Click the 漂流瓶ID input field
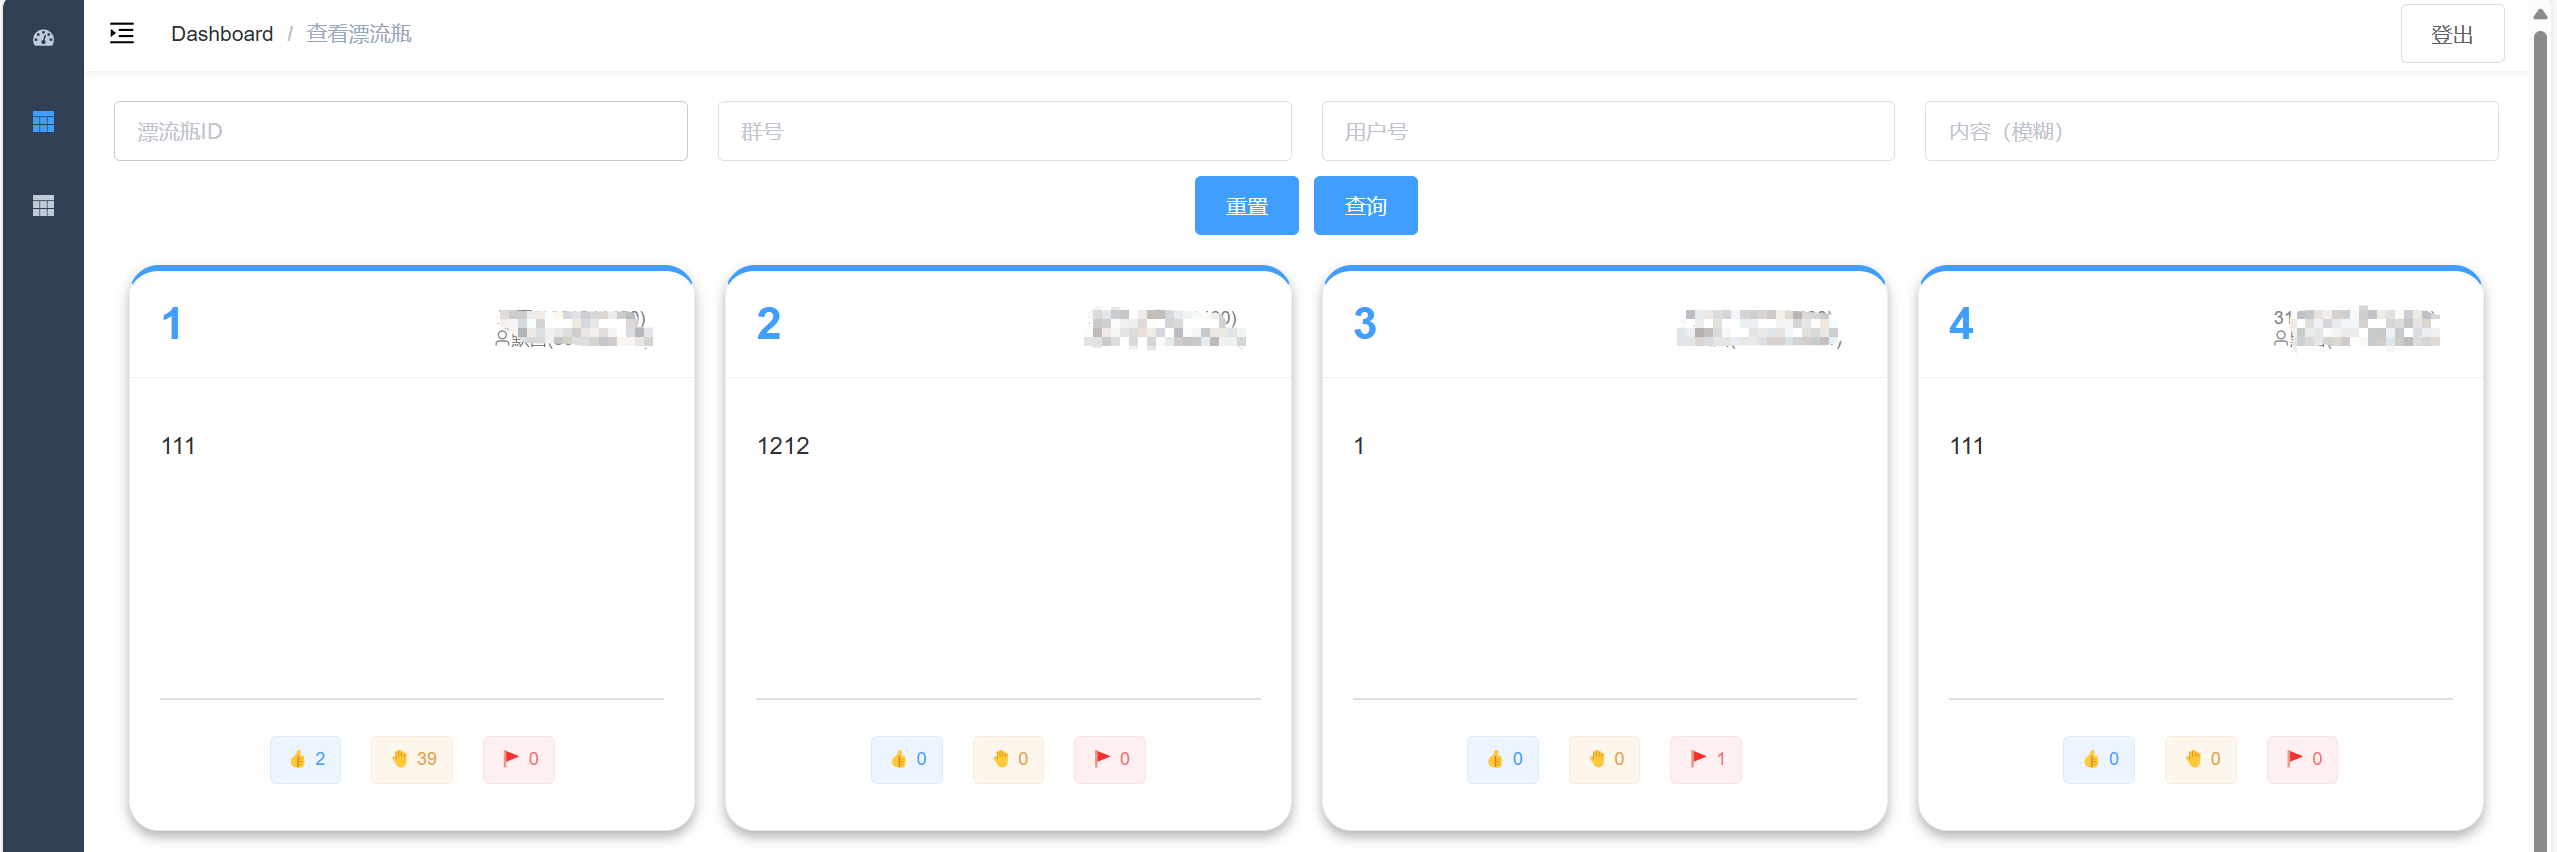Viewport: 2557px width, 852px height. (x=400, y=131)
